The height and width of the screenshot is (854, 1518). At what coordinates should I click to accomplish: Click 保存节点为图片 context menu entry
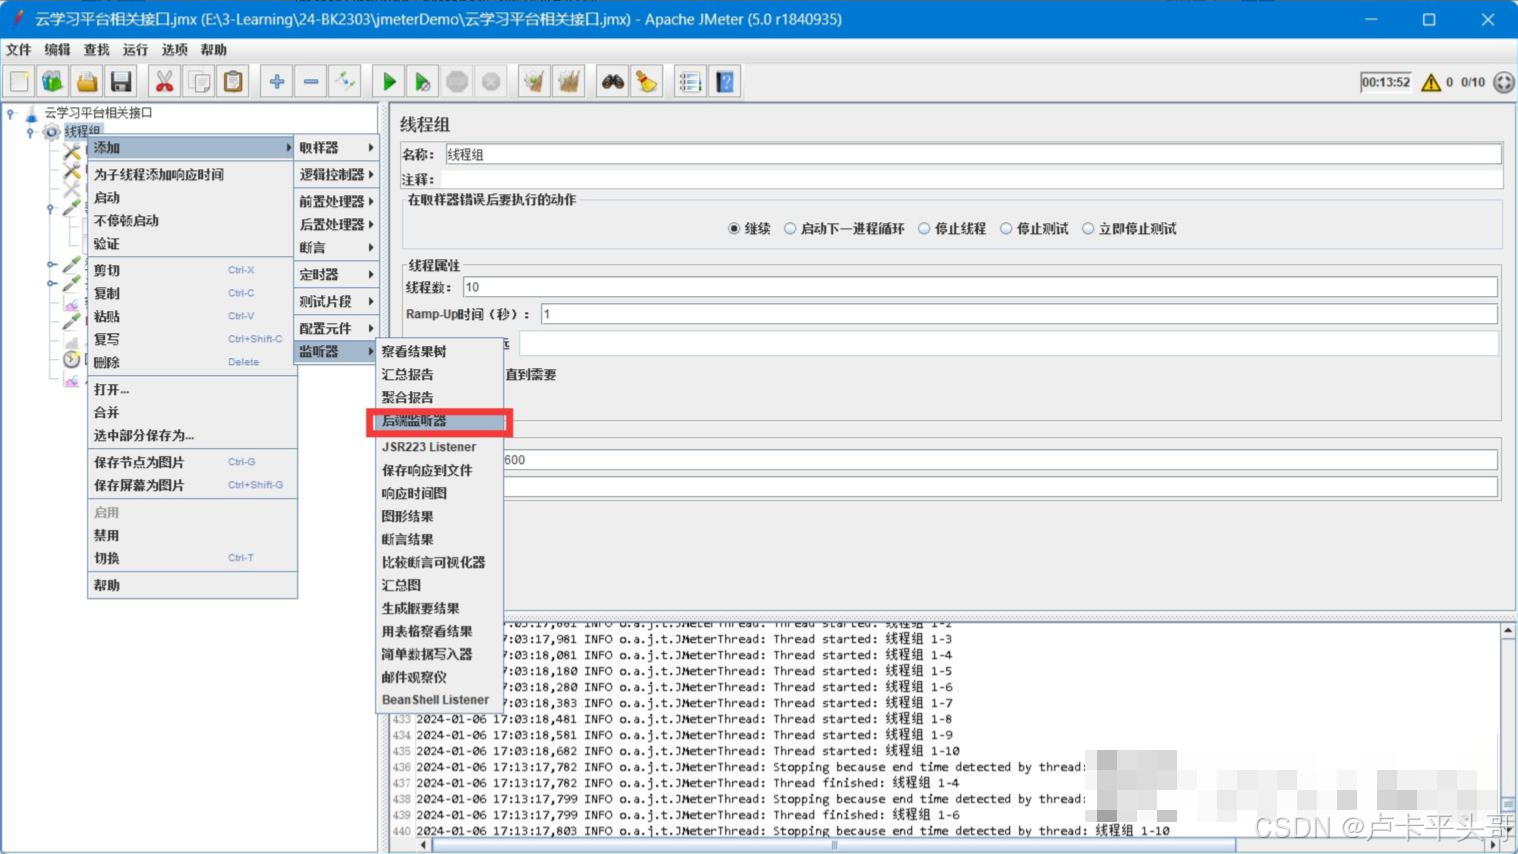(192, 462)
